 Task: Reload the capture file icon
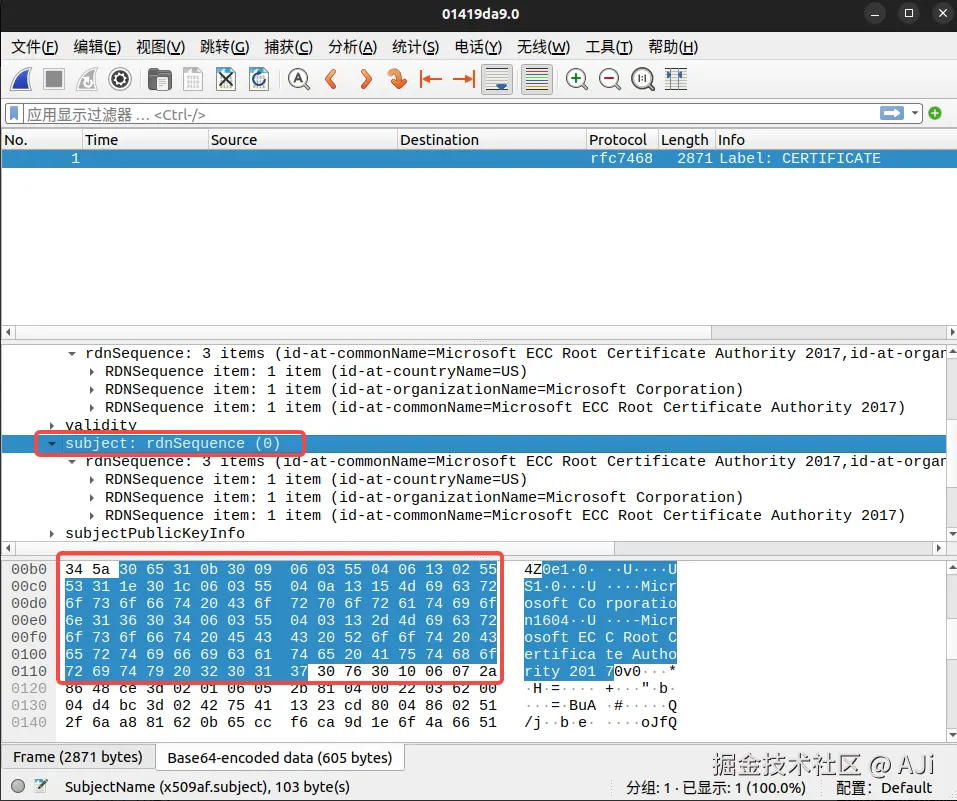pyautogui.click(x=259, y=79)
